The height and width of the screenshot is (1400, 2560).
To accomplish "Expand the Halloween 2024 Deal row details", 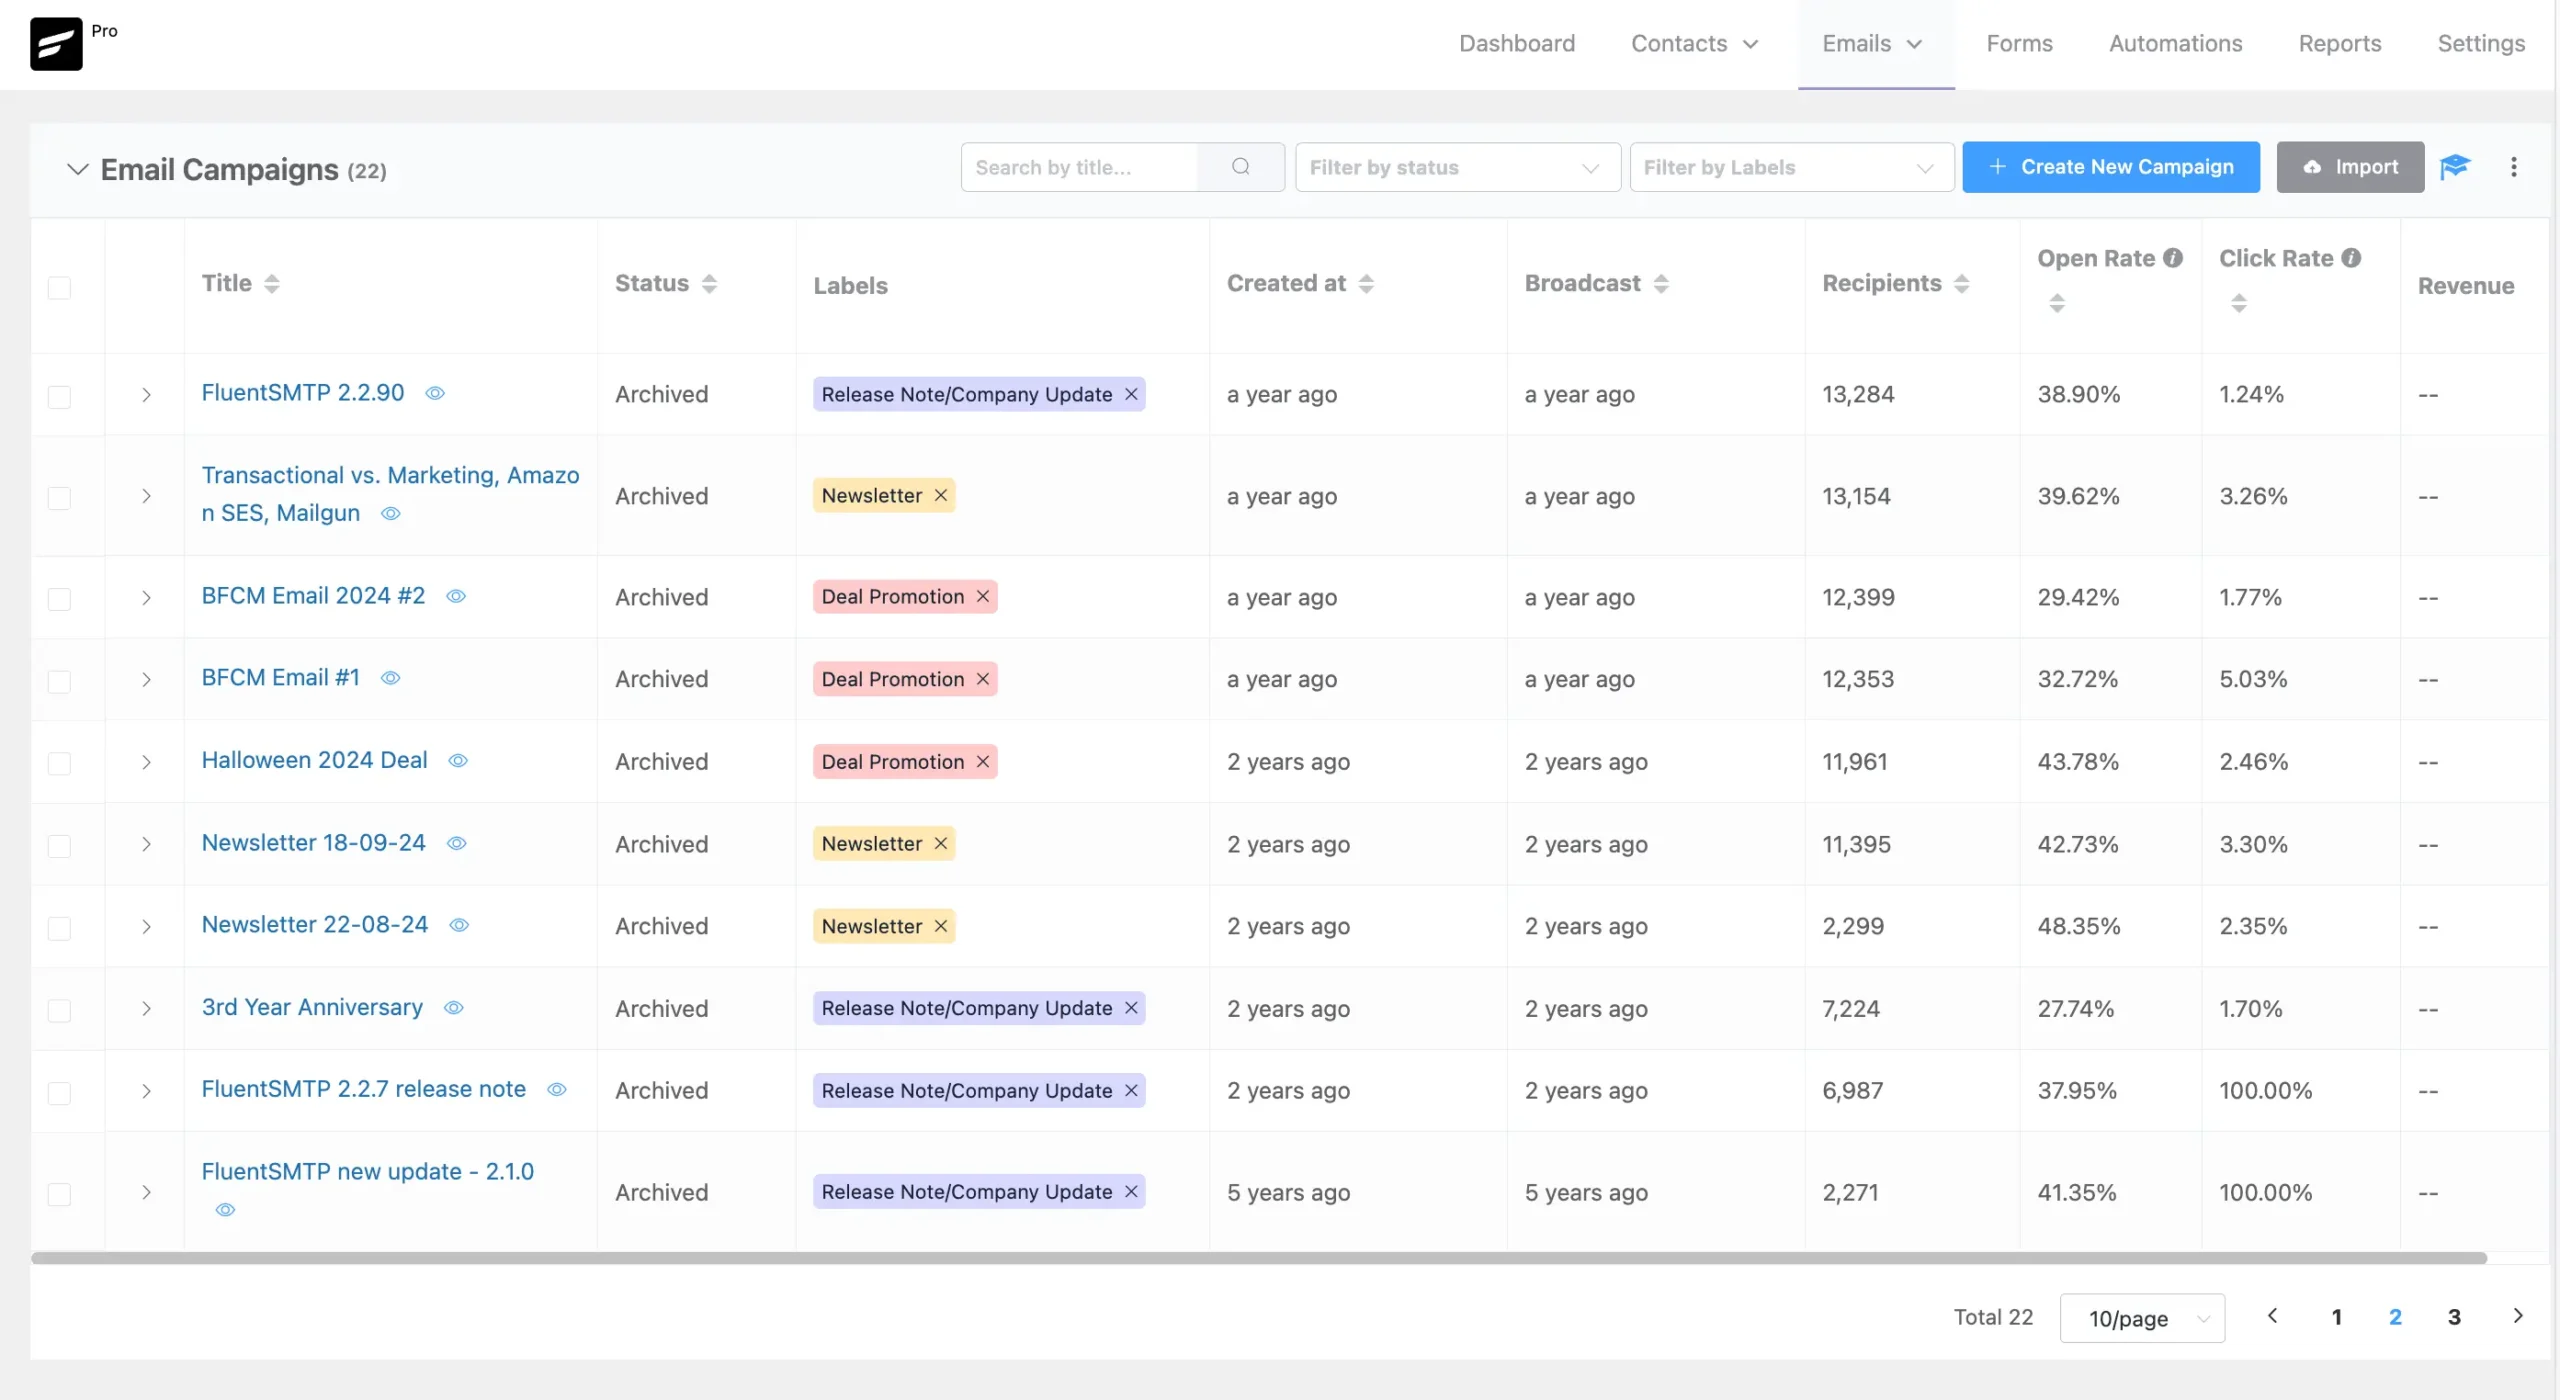I will point(146,762).
